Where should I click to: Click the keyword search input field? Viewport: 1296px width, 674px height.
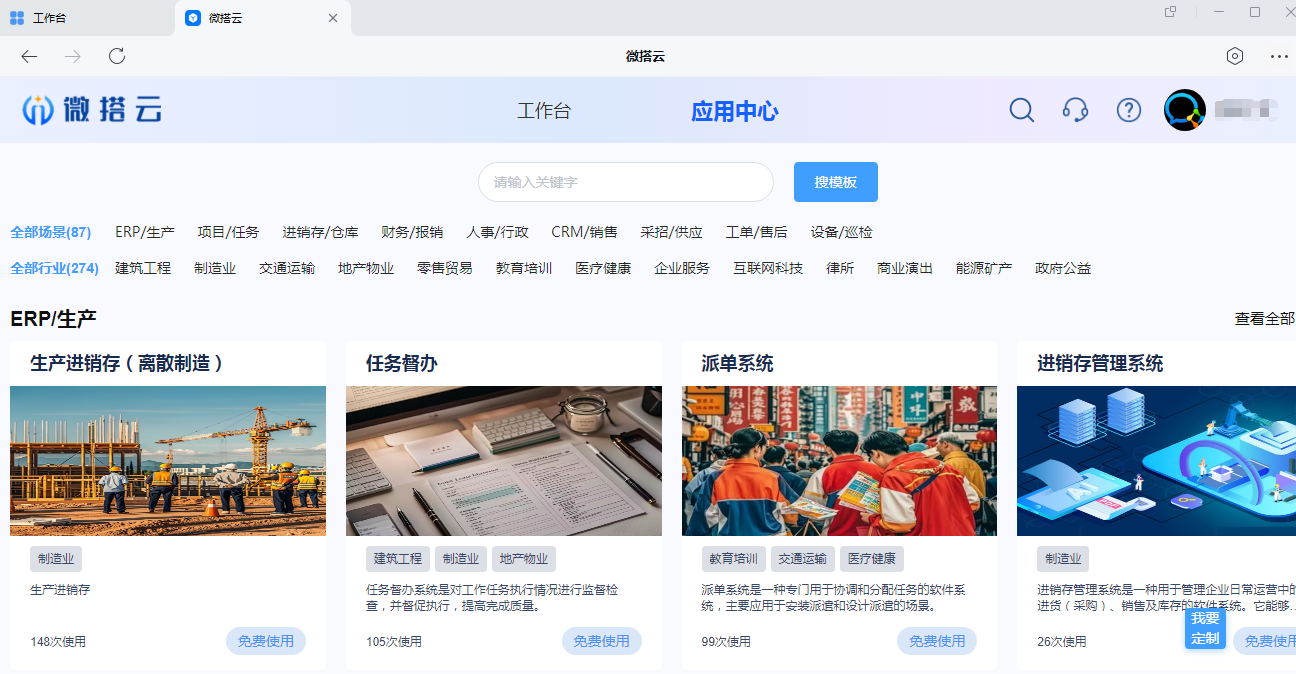[626, 182]
